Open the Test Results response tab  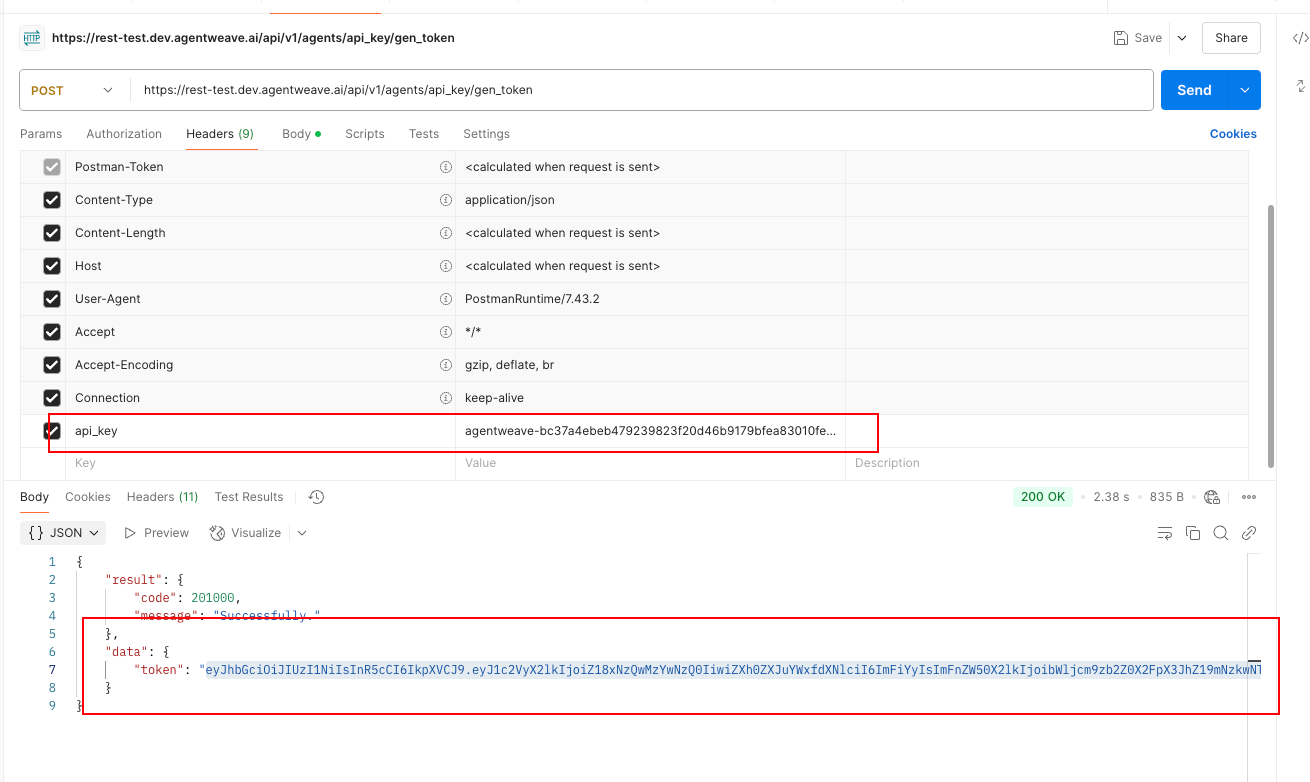[249, 497]
